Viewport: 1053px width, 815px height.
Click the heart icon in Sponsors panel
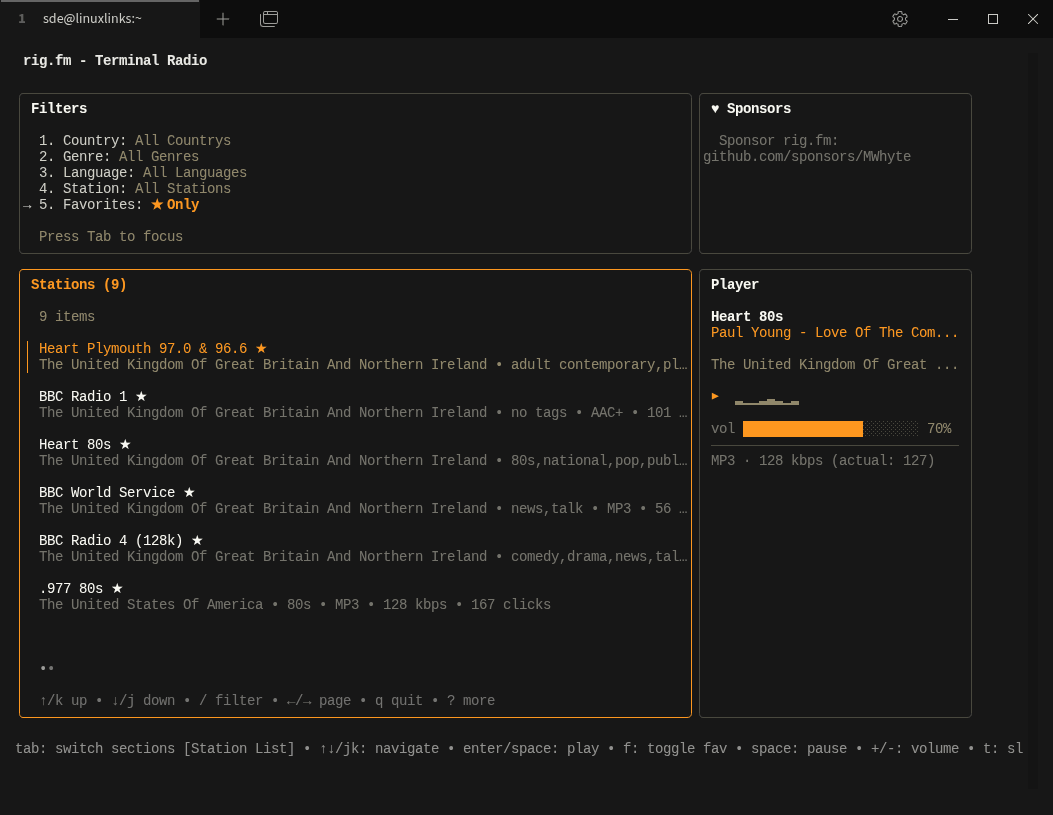715,109
